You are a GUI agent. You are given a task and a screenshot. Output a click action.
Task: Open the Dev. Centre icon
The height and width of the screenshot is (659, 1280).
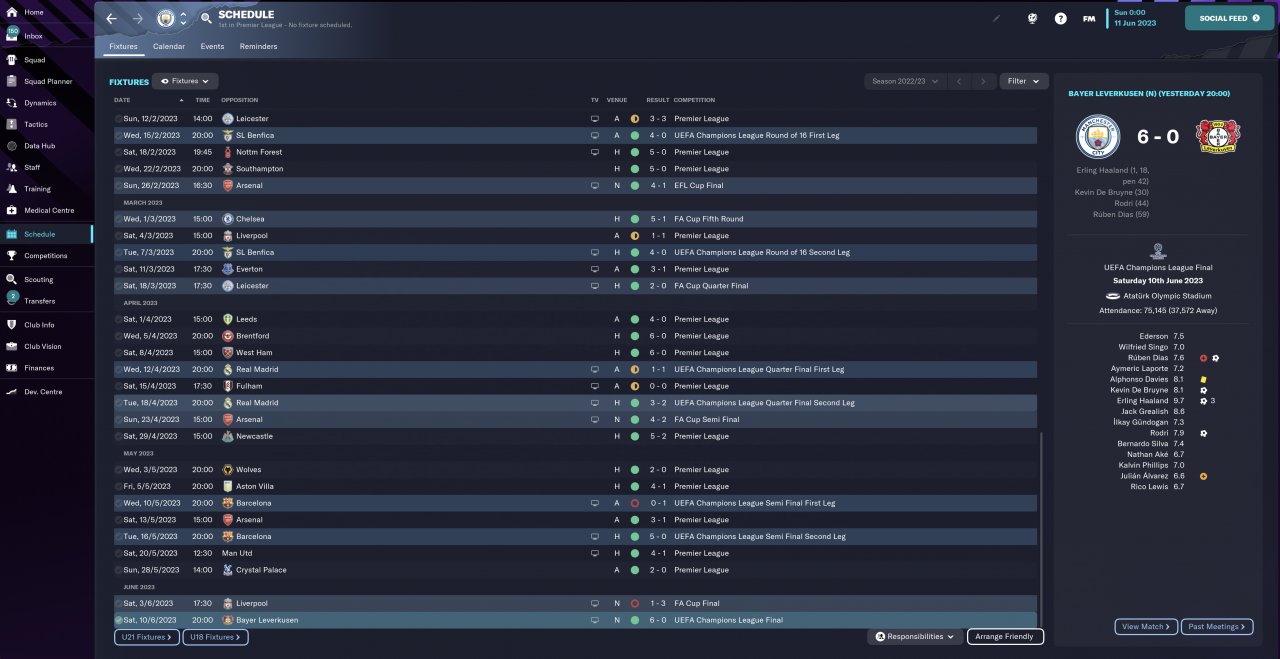coord(12,392)
